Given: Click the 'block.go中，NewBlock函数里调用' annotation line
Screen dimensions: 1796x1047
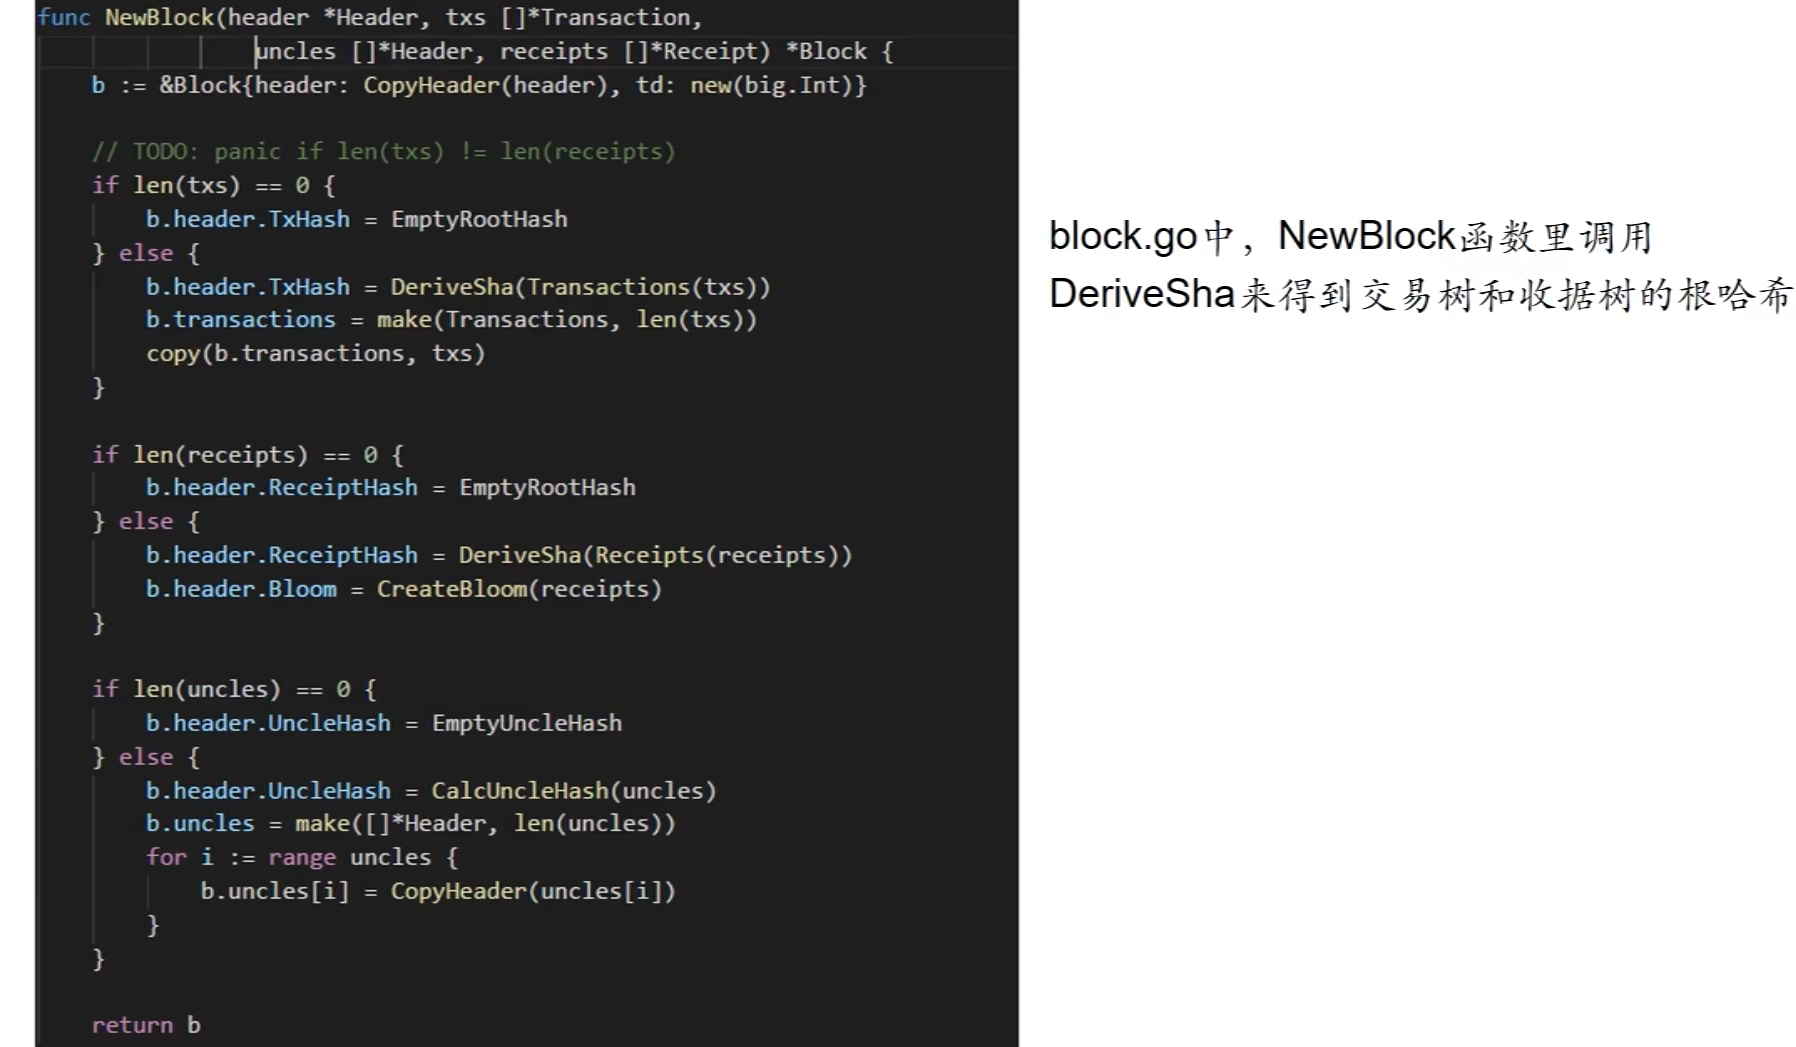Looking at the screenshot, I should click(x=1351, y=237).
